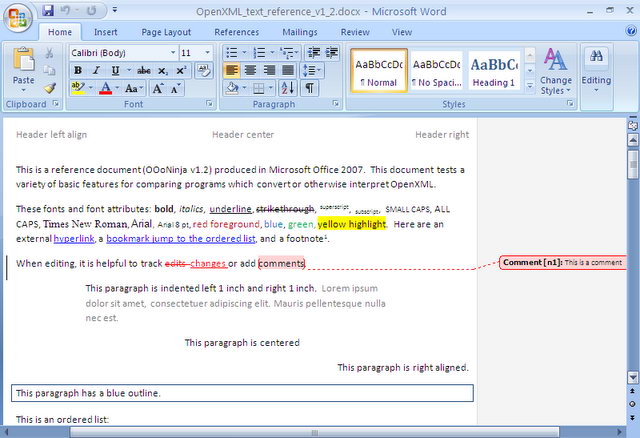Toggle Italic formatting
Screen dimensions: 640x438
tap(96, 71)
